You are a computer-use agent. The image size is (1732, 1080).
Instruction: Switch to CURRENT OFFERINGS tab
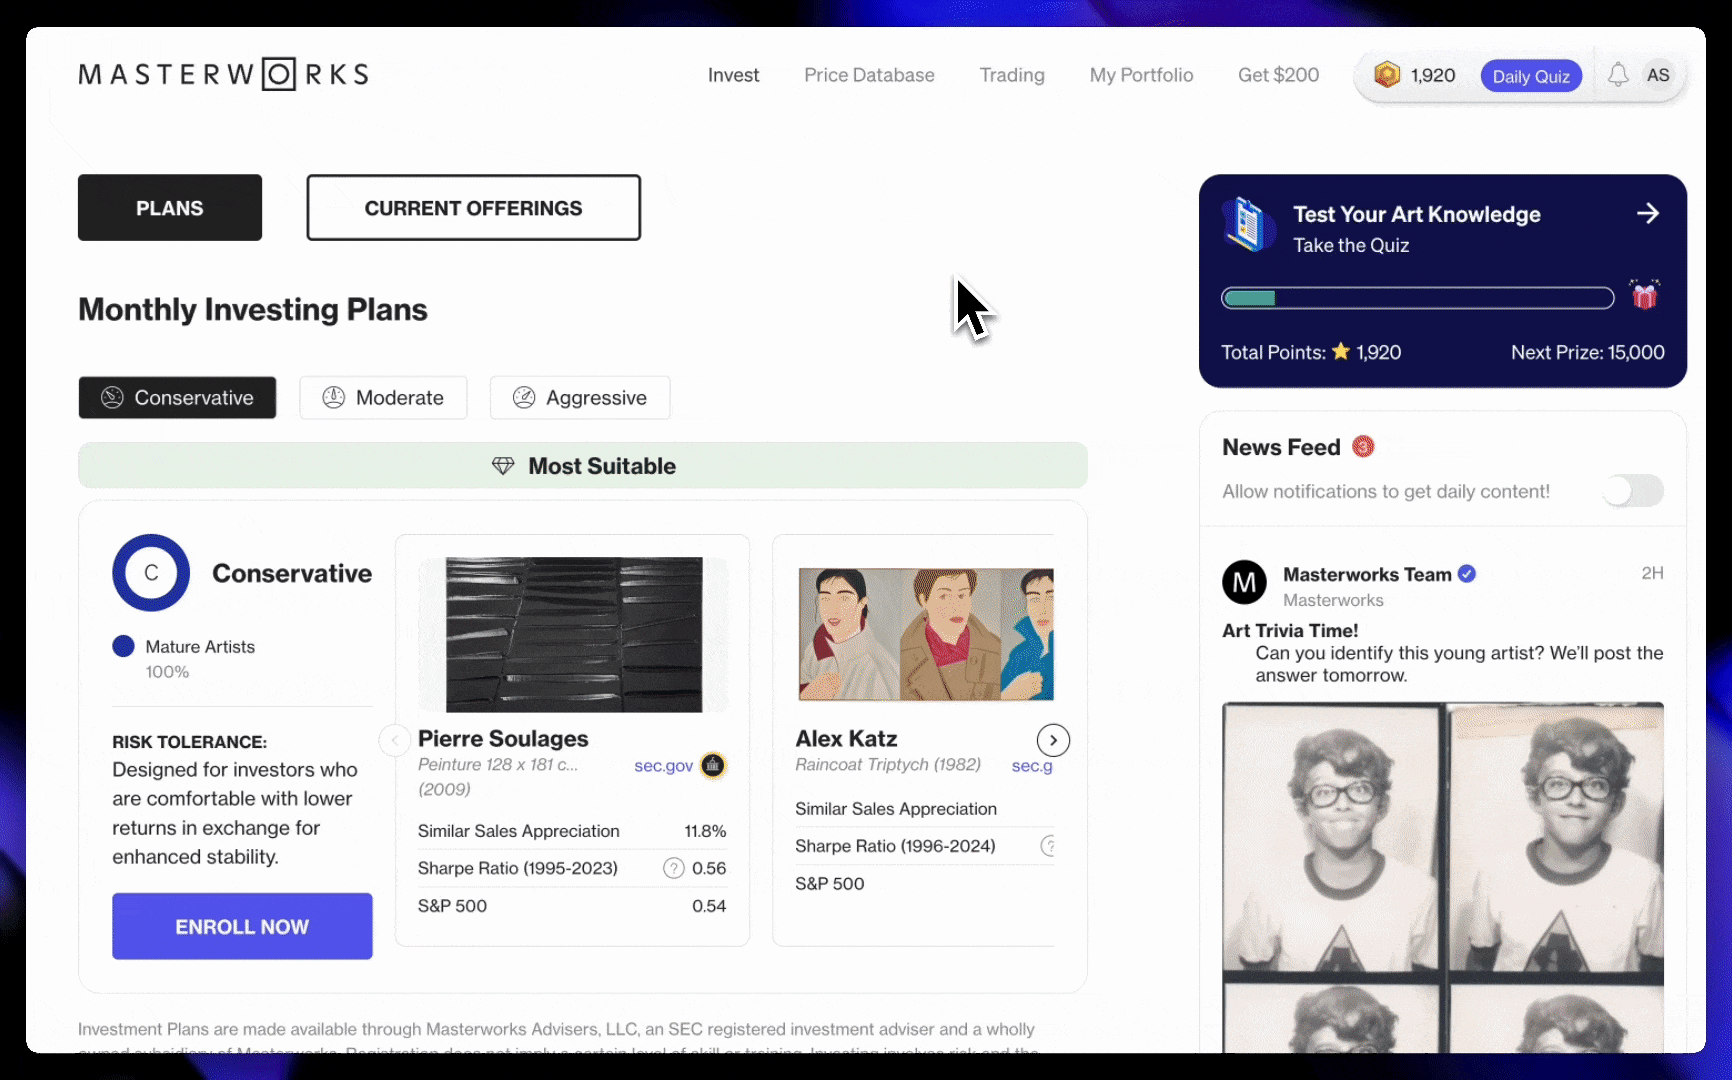(473, 208)
